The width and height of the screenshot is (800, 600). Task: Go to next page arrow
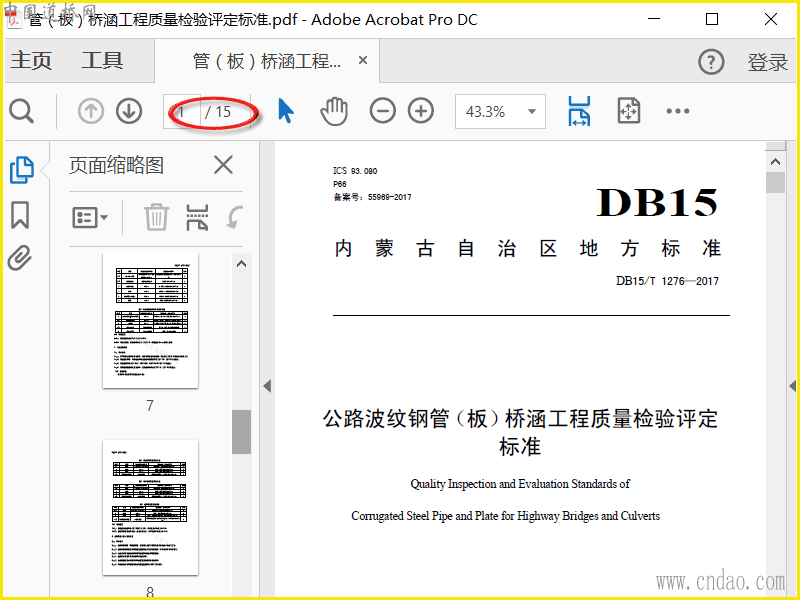pyautogui.click(x=129, y=111)
